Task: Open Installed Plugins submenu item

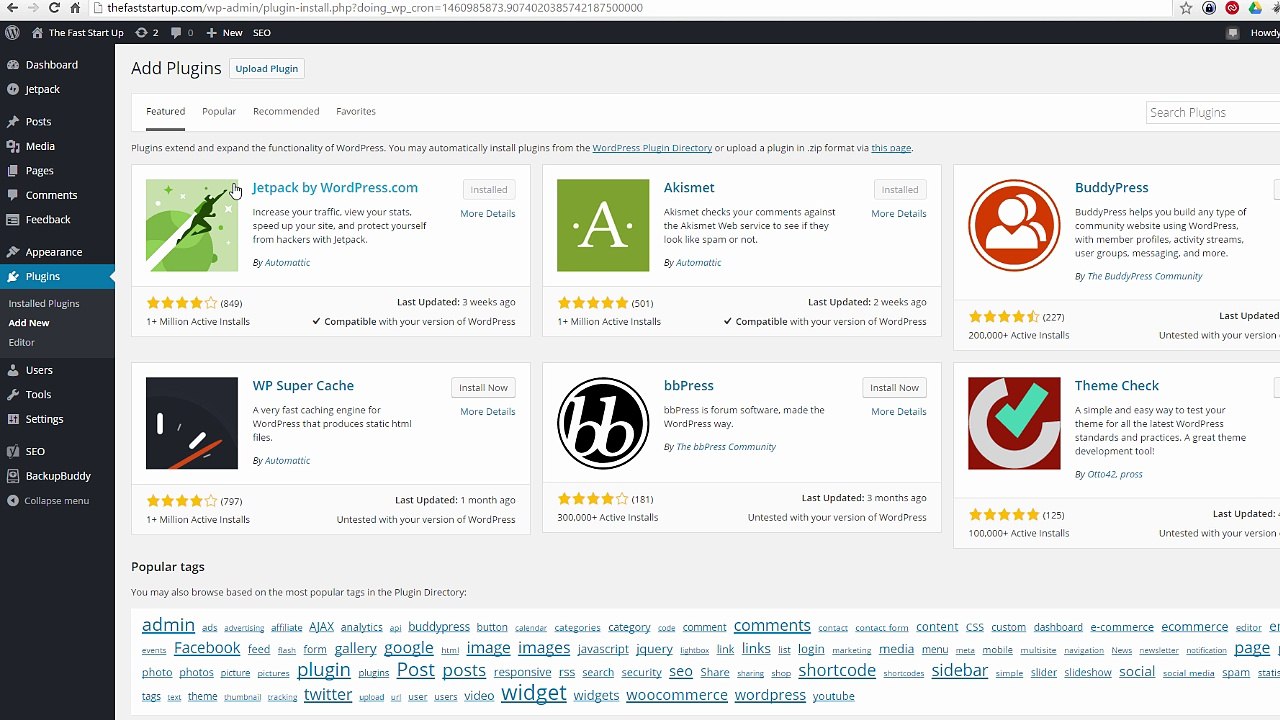Action: (44, 303)
